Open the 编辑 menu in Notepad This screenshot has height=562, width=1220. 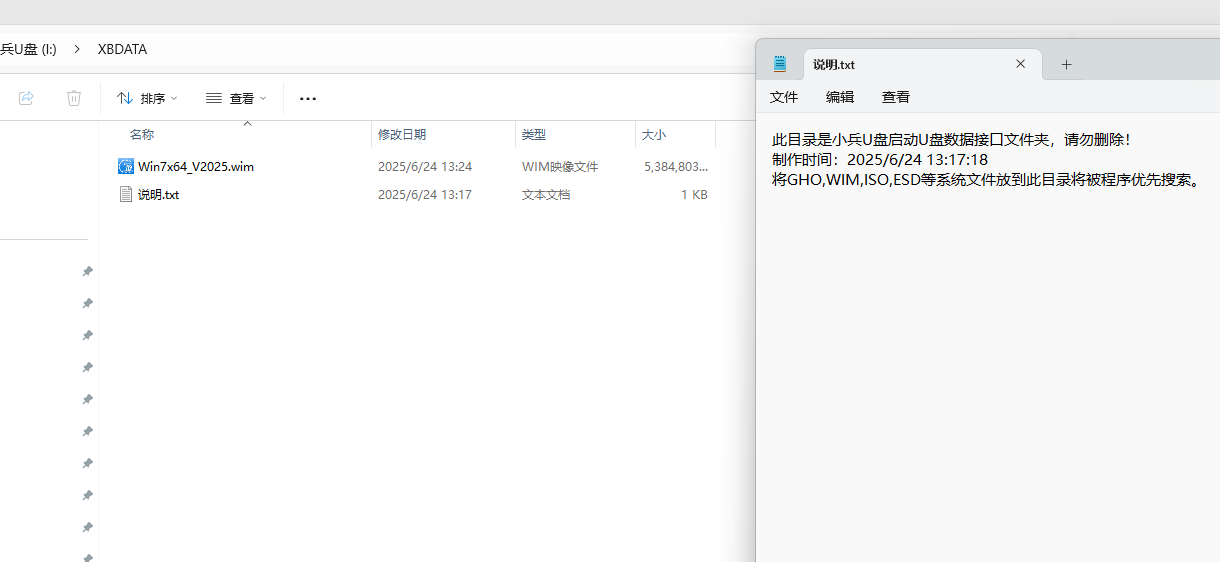point(840,97)
